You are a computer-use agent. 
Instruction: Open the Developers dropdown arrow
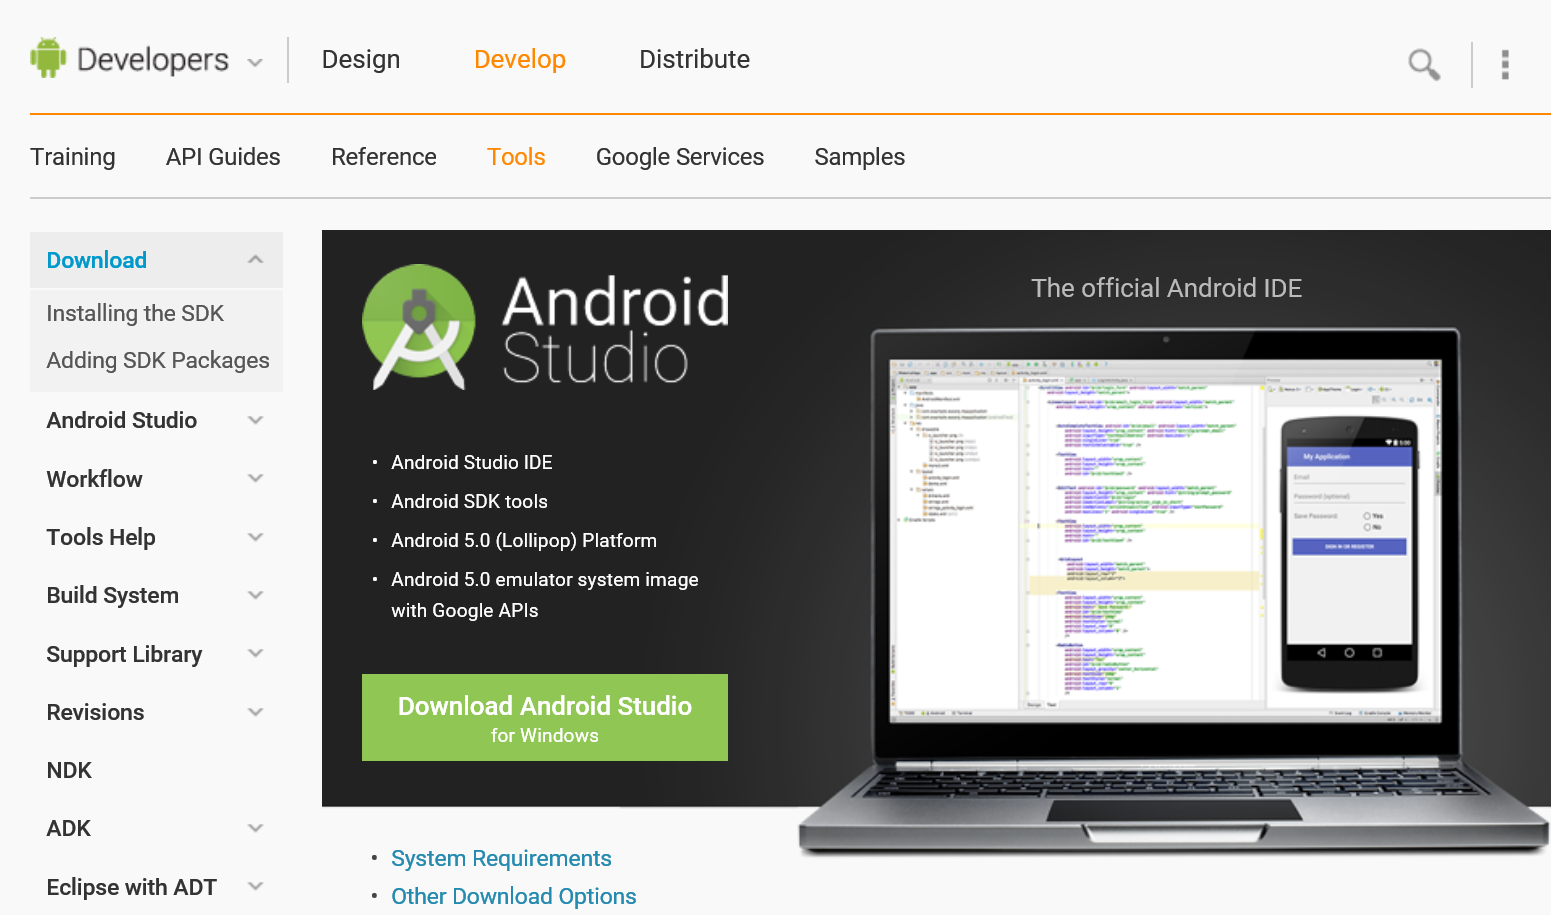pos(256,61)
